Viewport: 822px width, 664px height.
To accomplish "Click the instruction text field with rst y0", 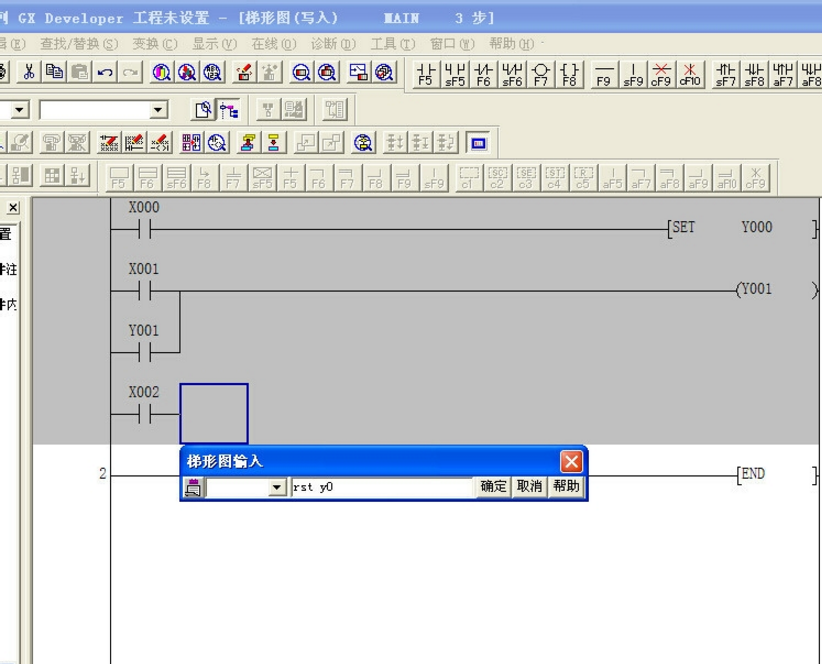I will (382, 487).
